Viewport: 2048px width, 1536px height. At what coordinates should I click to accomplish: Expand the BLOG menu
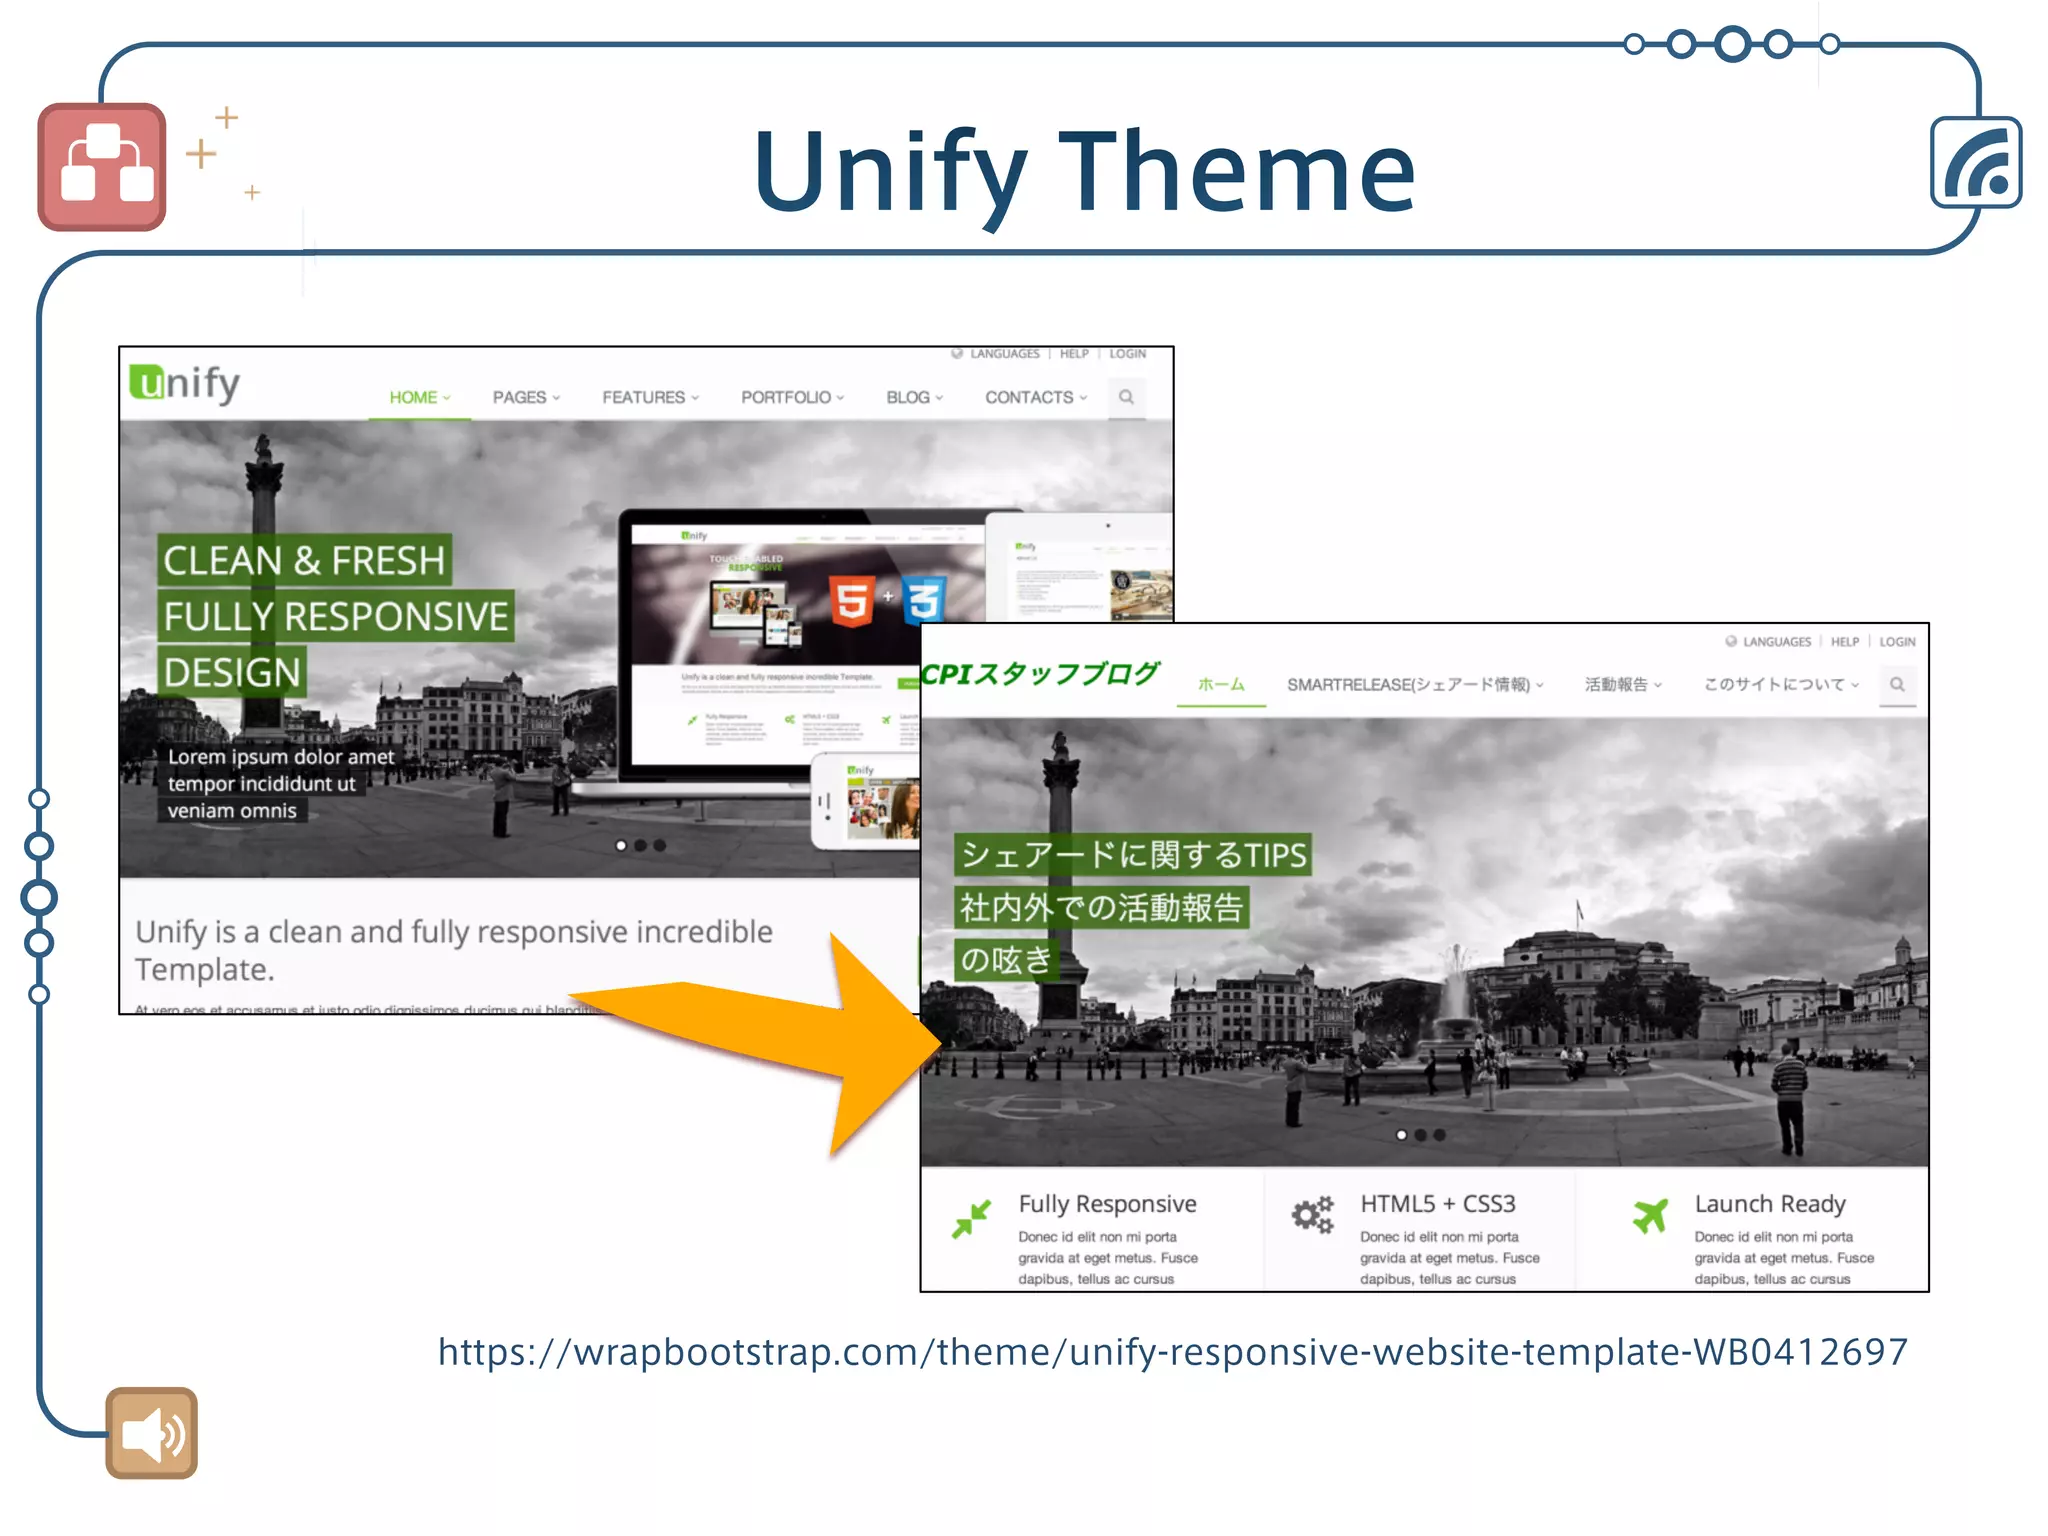point(914,397)
